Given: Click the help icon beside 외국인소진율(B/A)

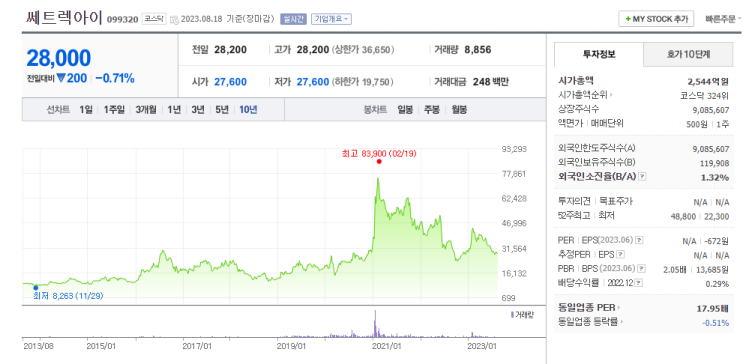Looking at the screenshot, I should pos(643,176).
